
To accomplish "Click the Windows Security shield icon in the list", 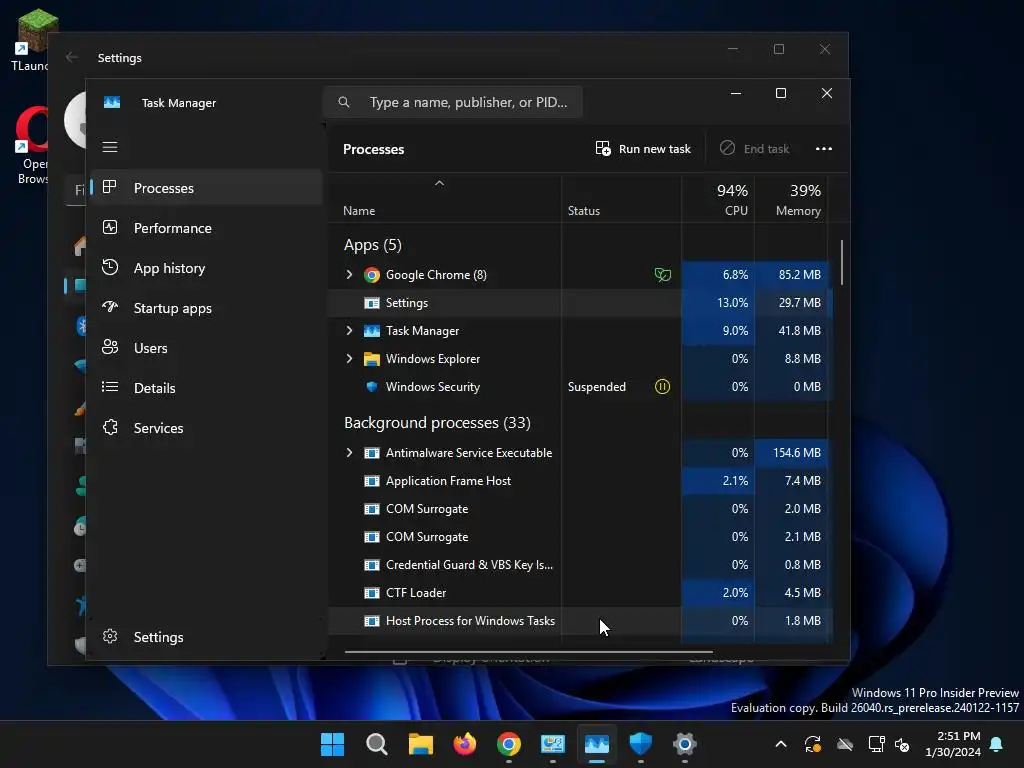I will (x=372, y=387).
